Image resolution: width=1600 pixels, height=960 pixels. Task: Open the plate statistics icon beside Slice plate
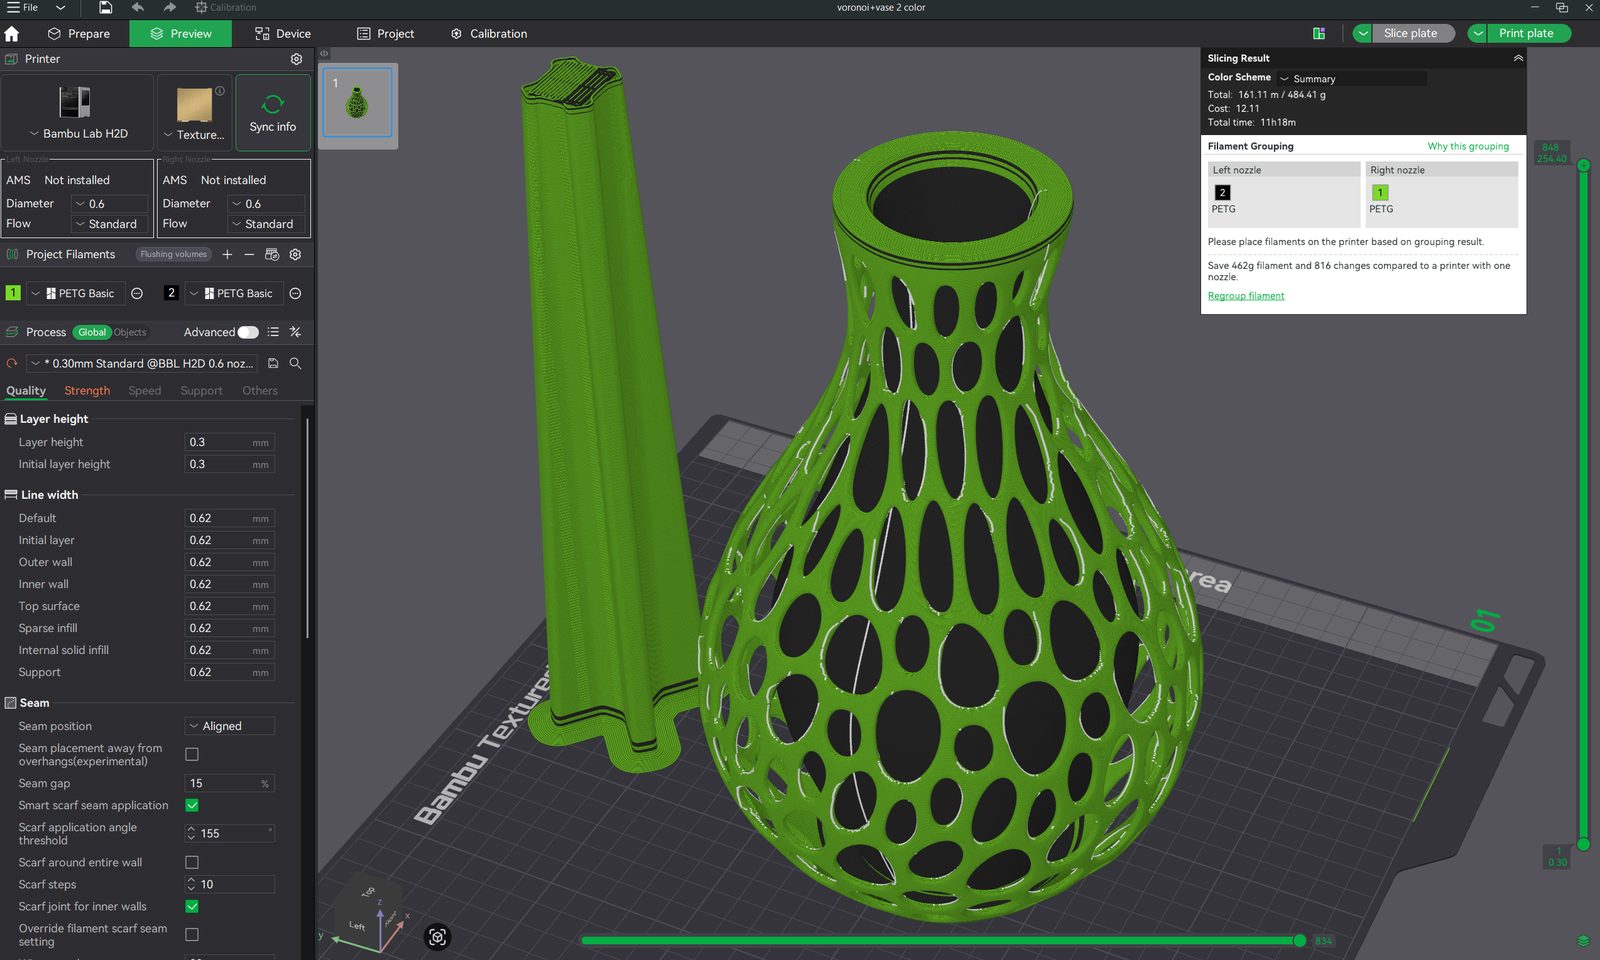tap(1319, 33)
